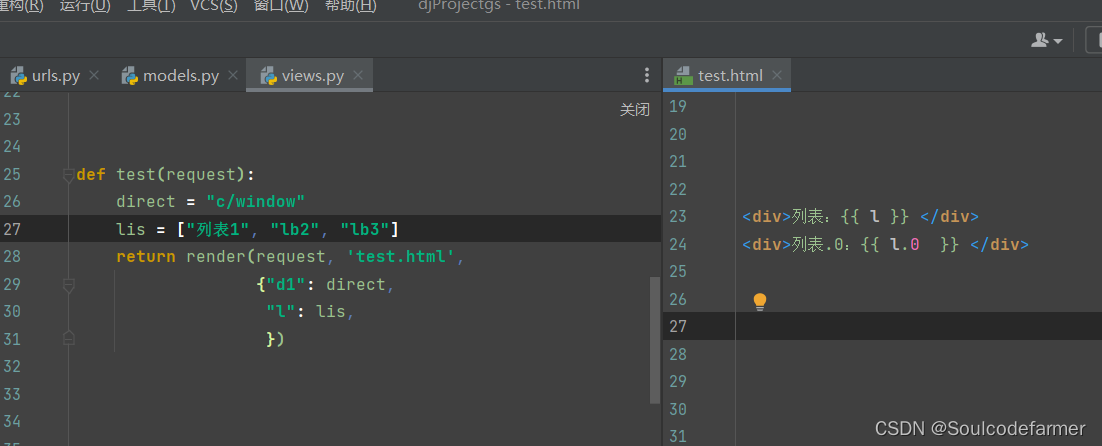Image resolution: width=1102 pixels, height=446 pixels.
Task: Open the 工具 (Tools) menu
Action: click(151, 6)
